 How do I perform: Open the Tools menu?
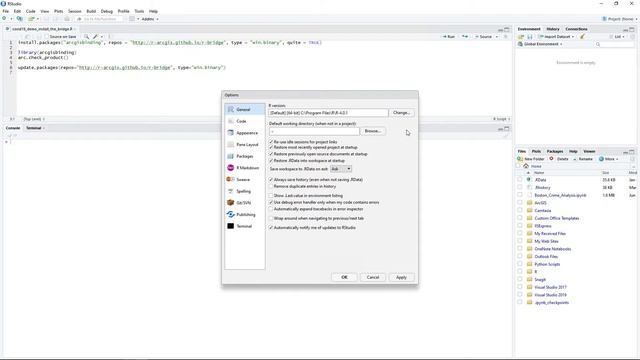139,11
